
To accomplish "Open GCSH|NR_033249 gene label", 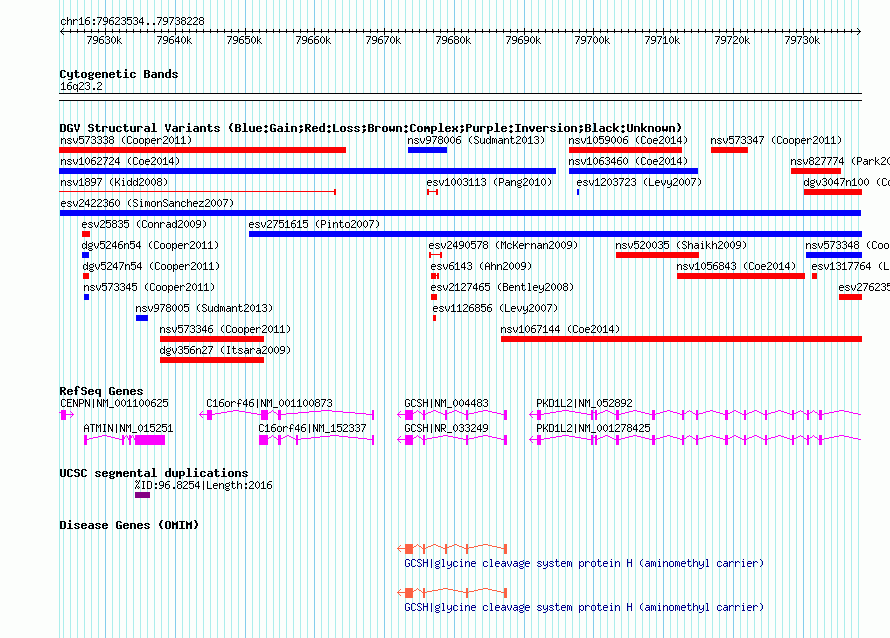I will pos(446,428).
